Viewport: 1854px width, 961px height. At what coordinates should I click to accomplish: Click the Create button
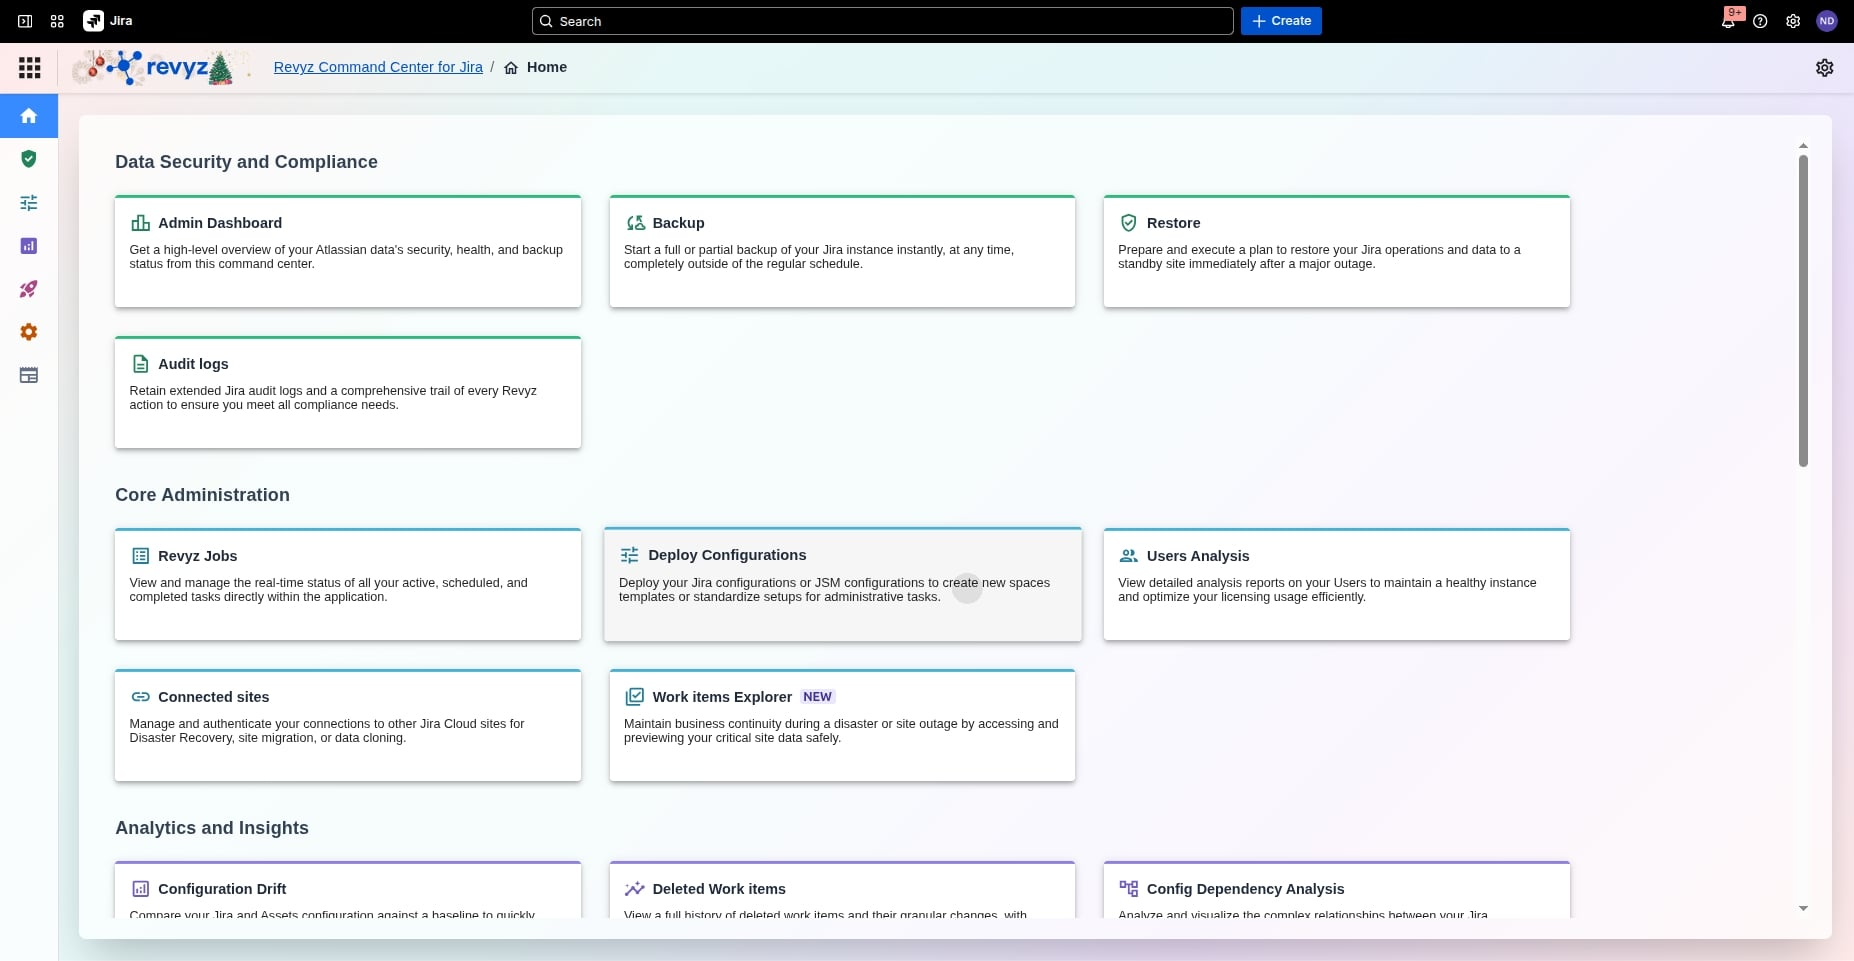(1281, 21)
